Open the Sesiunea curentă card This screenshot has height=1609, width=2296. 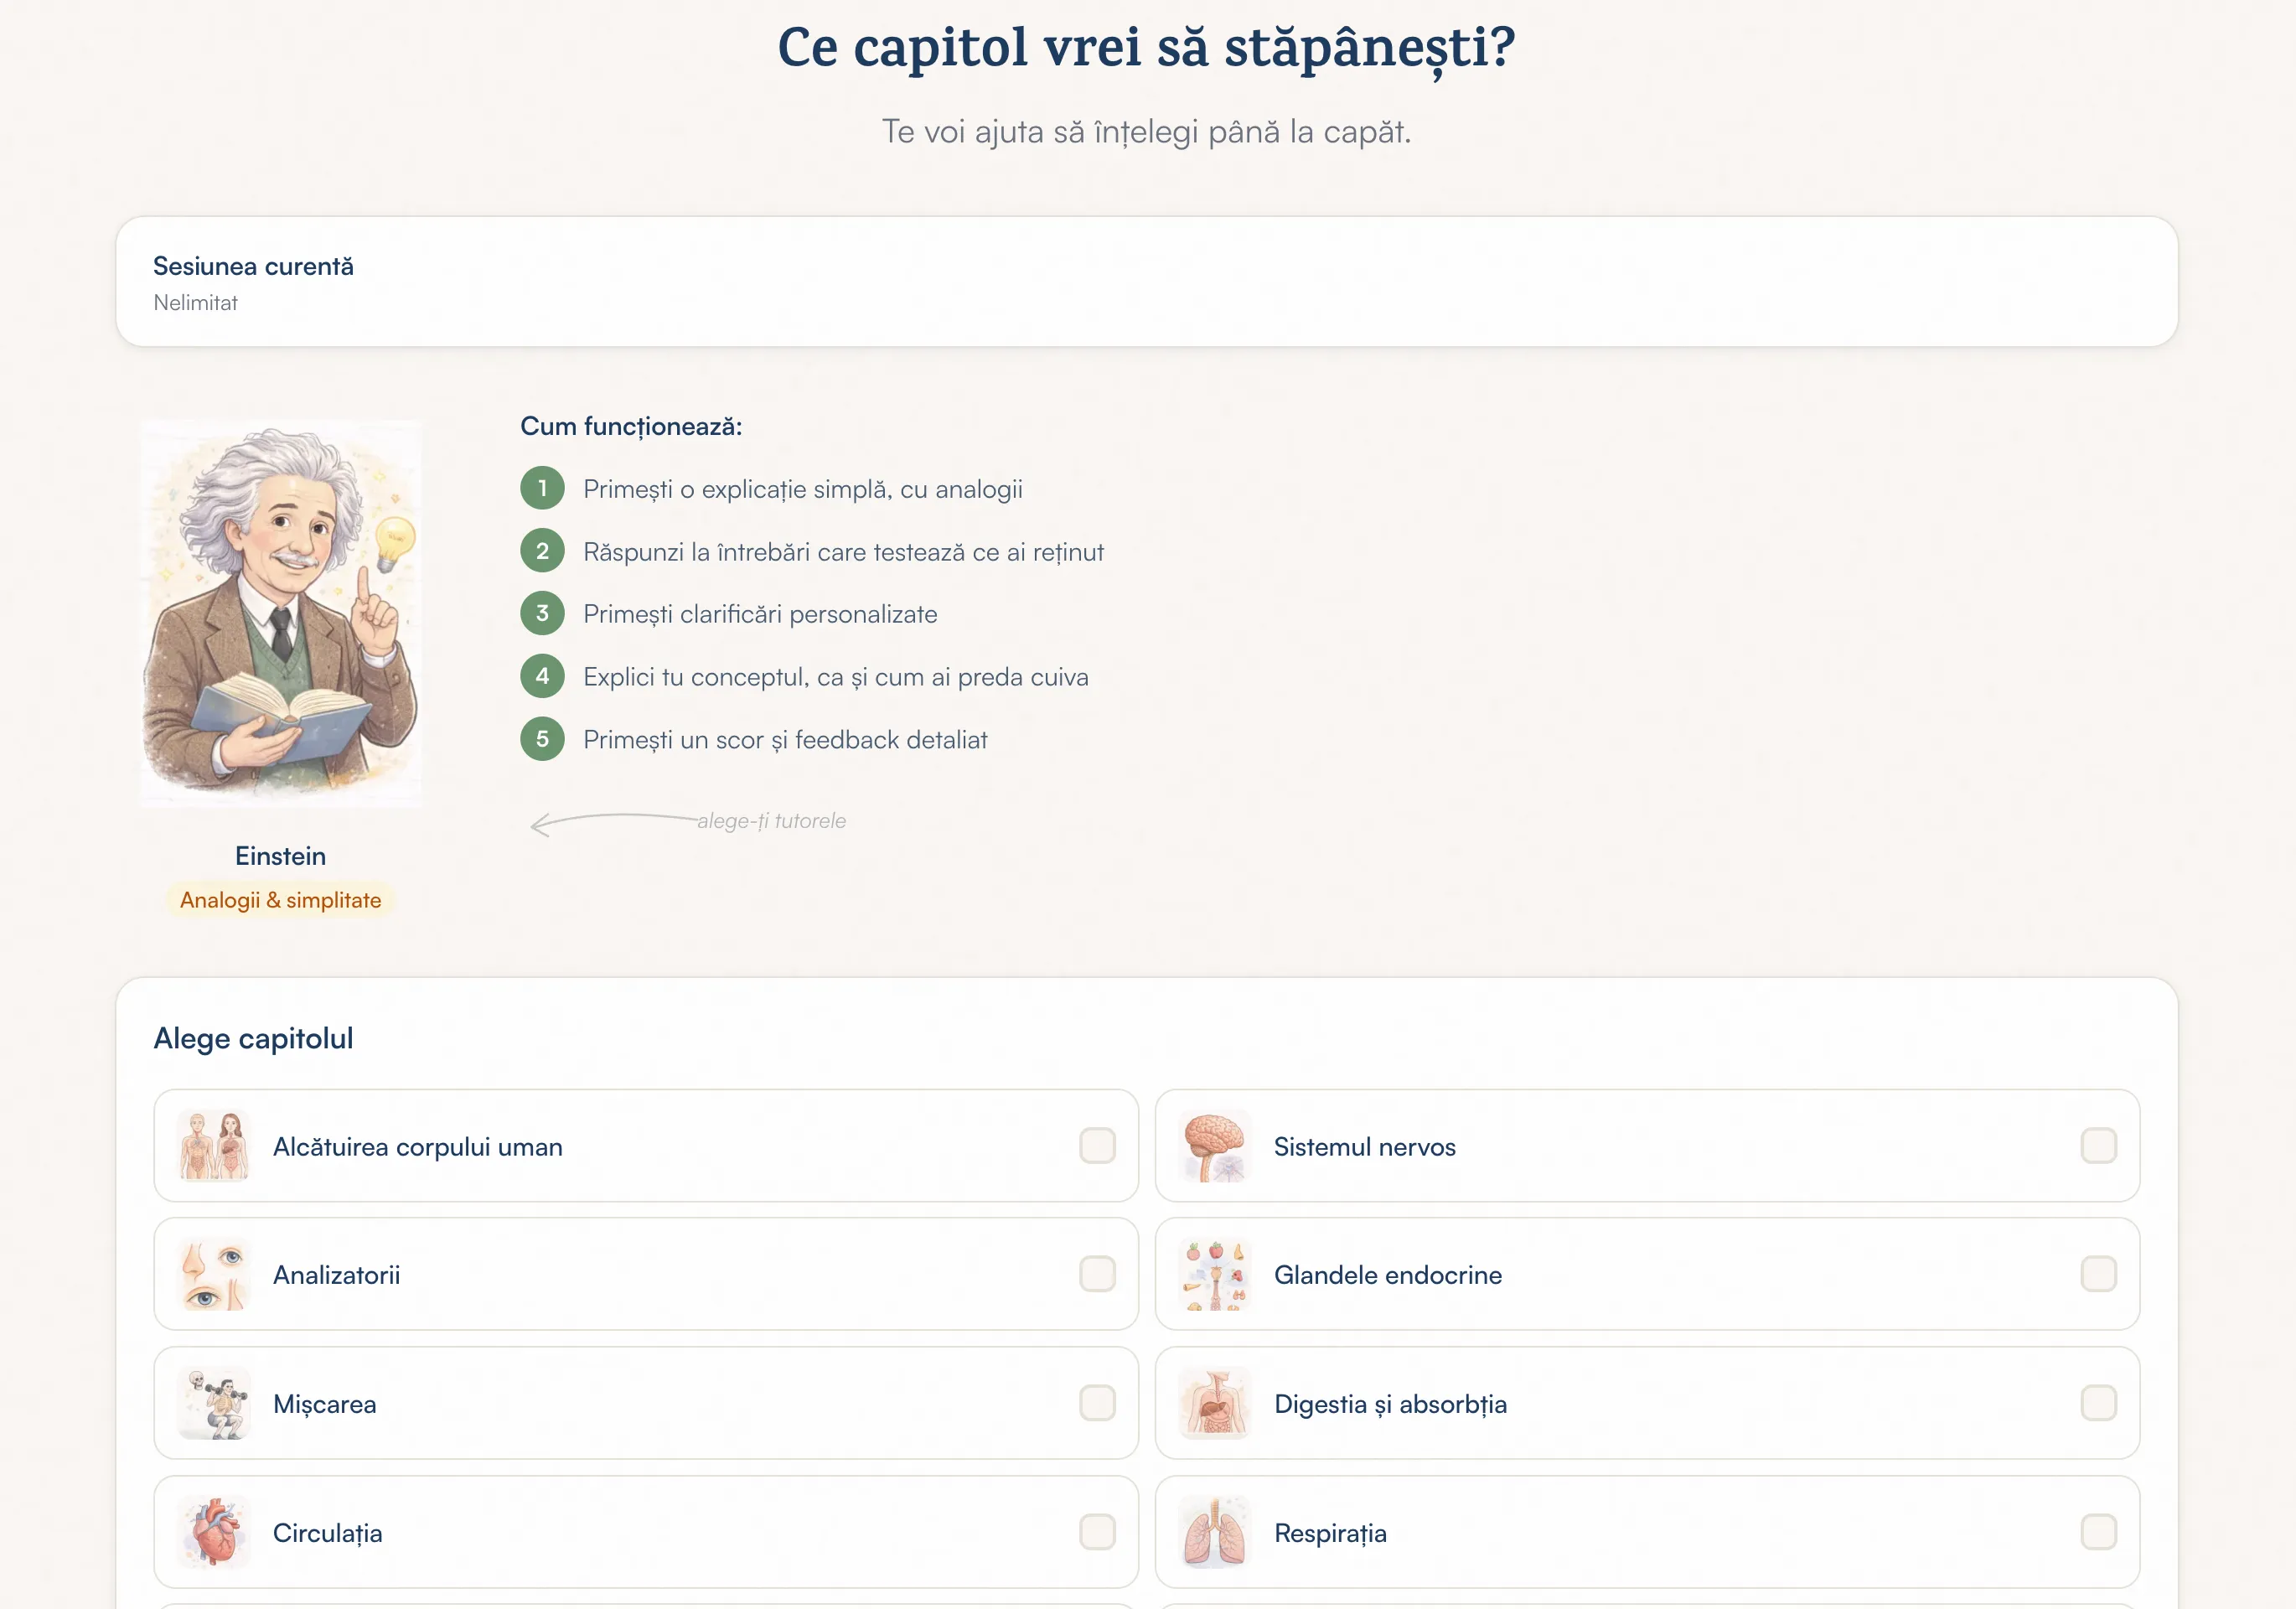pos(1148,283)
